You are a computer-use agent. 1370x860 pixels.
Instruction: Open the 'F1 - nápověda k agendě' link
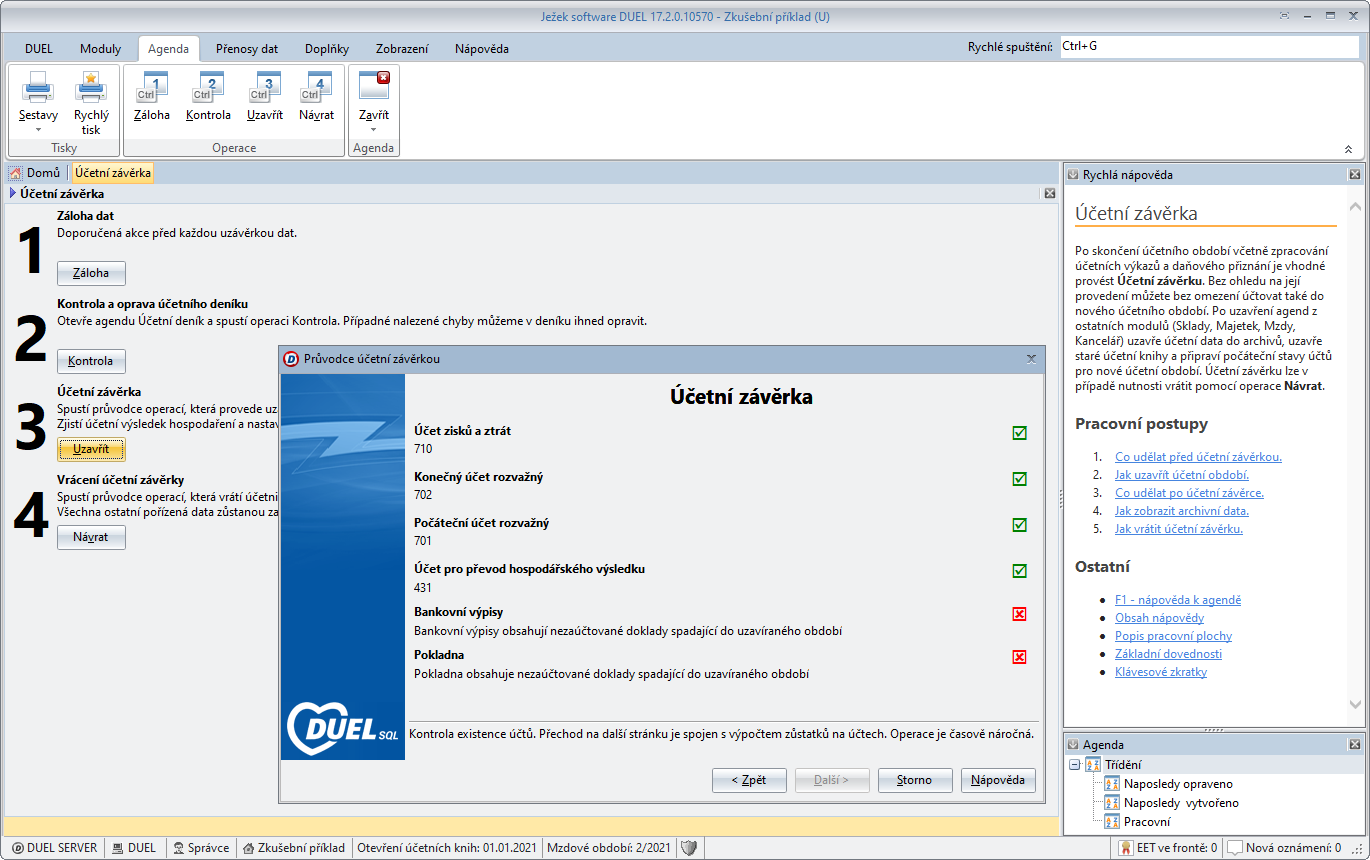tap(1178, 600)
